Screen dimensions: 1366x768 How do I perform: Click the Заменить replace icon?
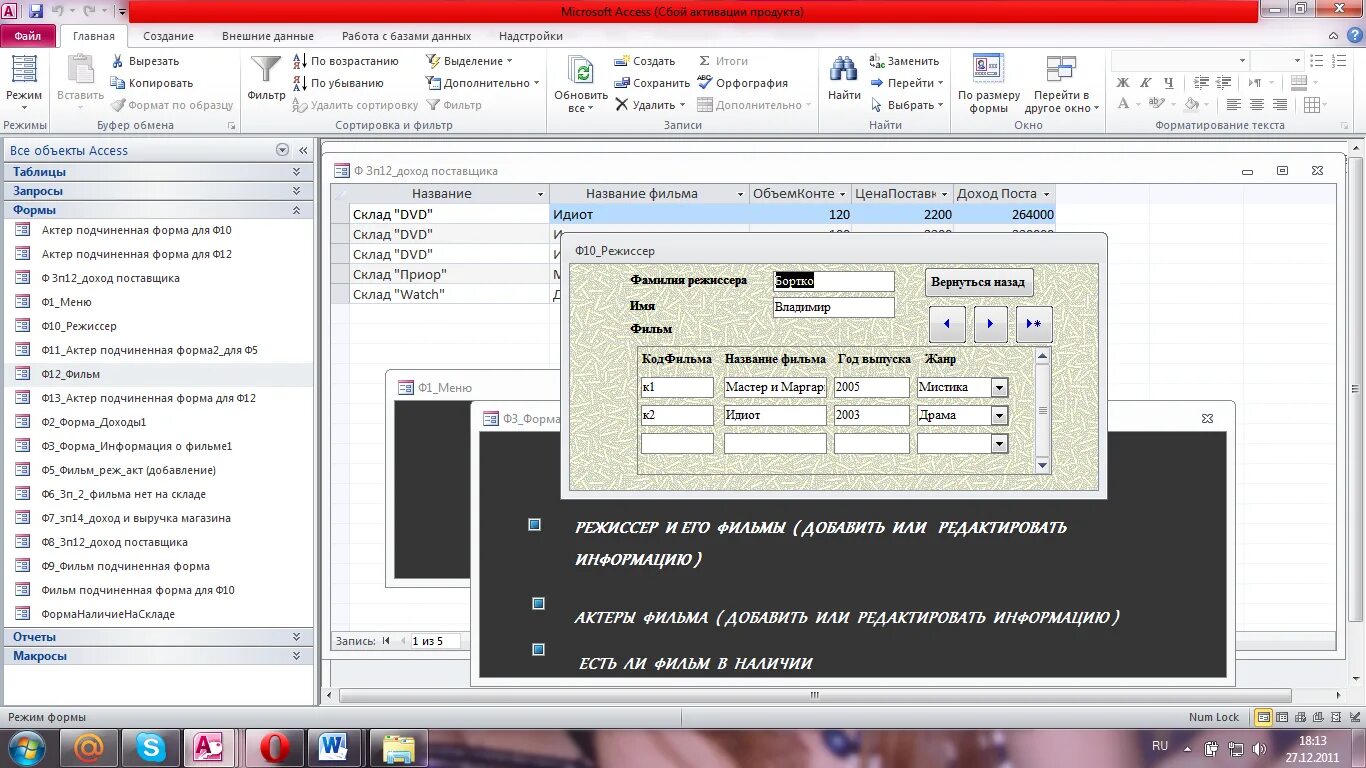pyautogui.click(x=877, y=61)
